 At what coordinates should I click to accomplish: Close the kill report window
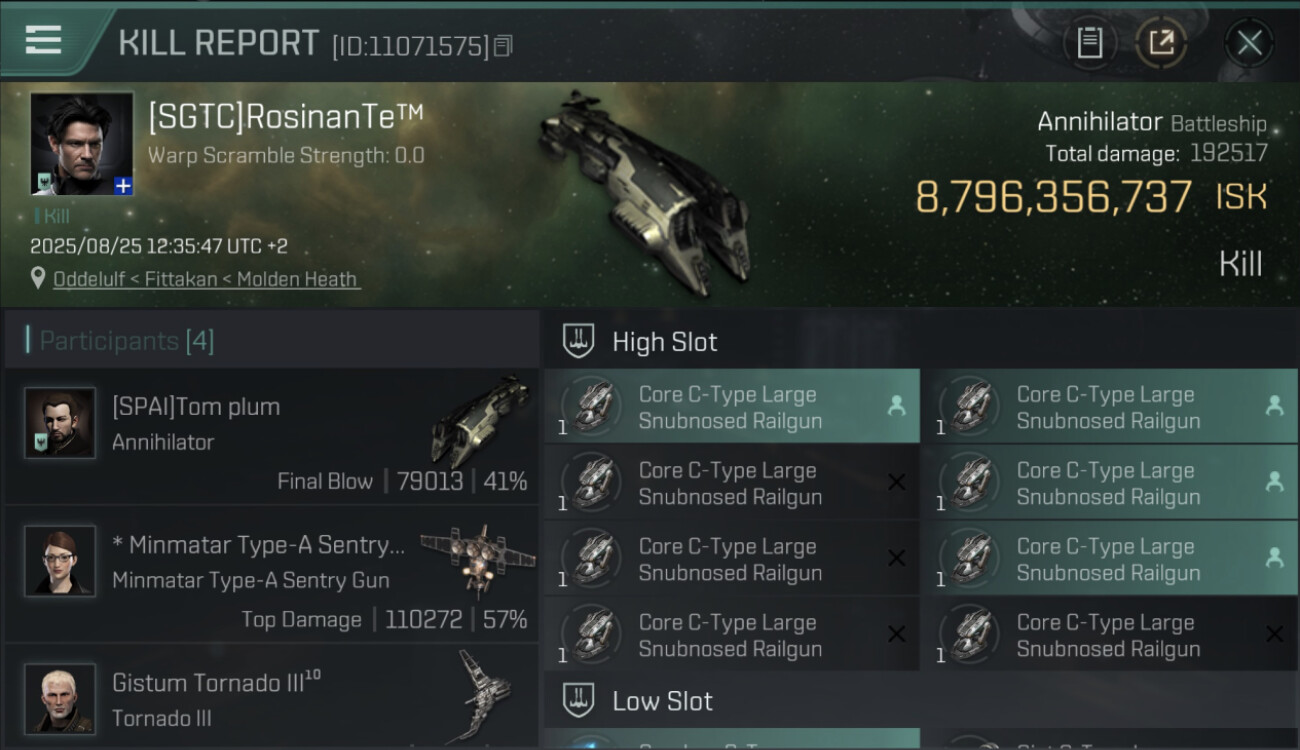(1249, 42)
